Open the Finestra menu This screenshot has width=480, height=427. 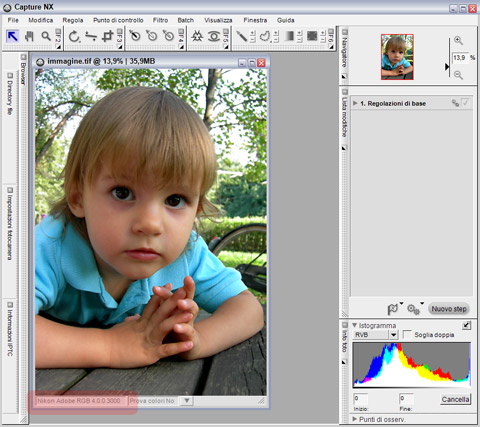255,20
